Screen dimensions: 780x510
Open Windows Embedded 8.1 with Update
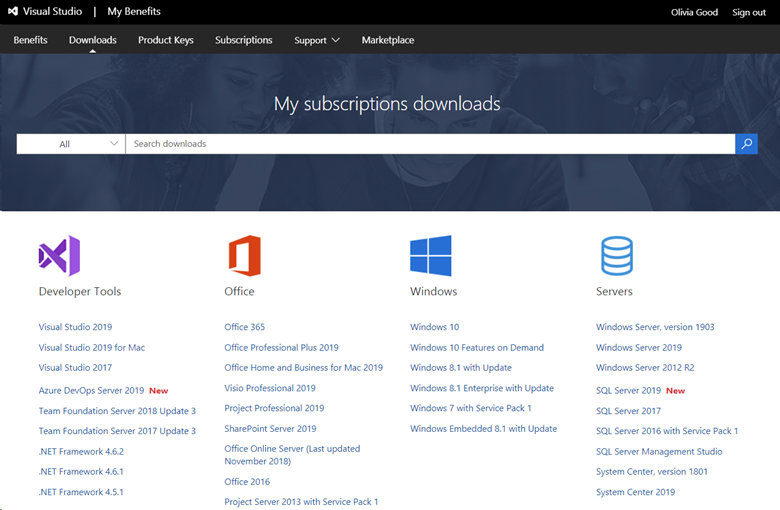click(x=484, y=428)
